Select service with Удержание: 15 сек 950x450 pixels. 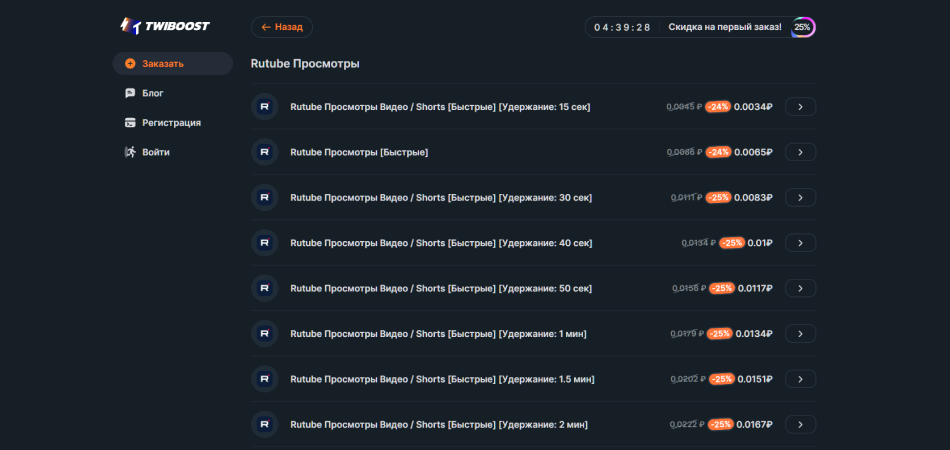point(440,107)
